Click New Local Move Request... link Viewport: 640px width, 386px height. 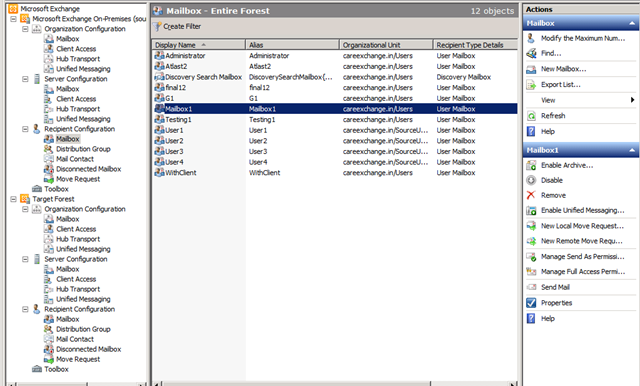[x=582, y=226]
